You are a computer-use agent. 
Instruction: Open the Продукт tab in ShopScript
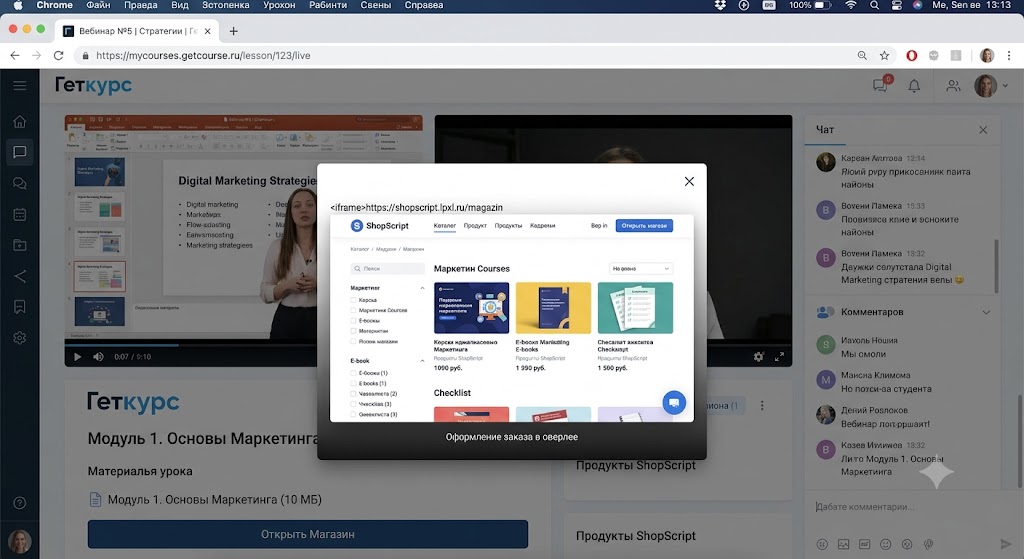[x=475, y=226]
